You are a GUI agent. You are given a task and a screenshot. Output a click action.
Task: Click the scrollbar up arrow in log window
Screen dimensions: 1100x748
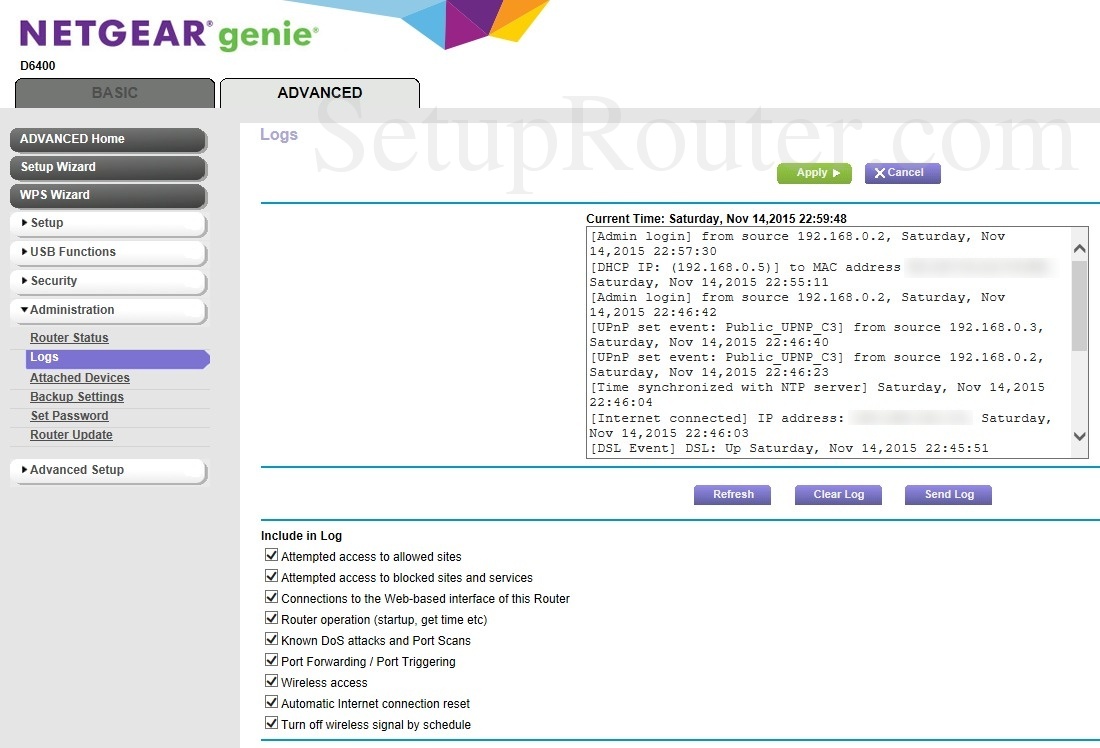pyautogui.click(x=1078, y=247)
